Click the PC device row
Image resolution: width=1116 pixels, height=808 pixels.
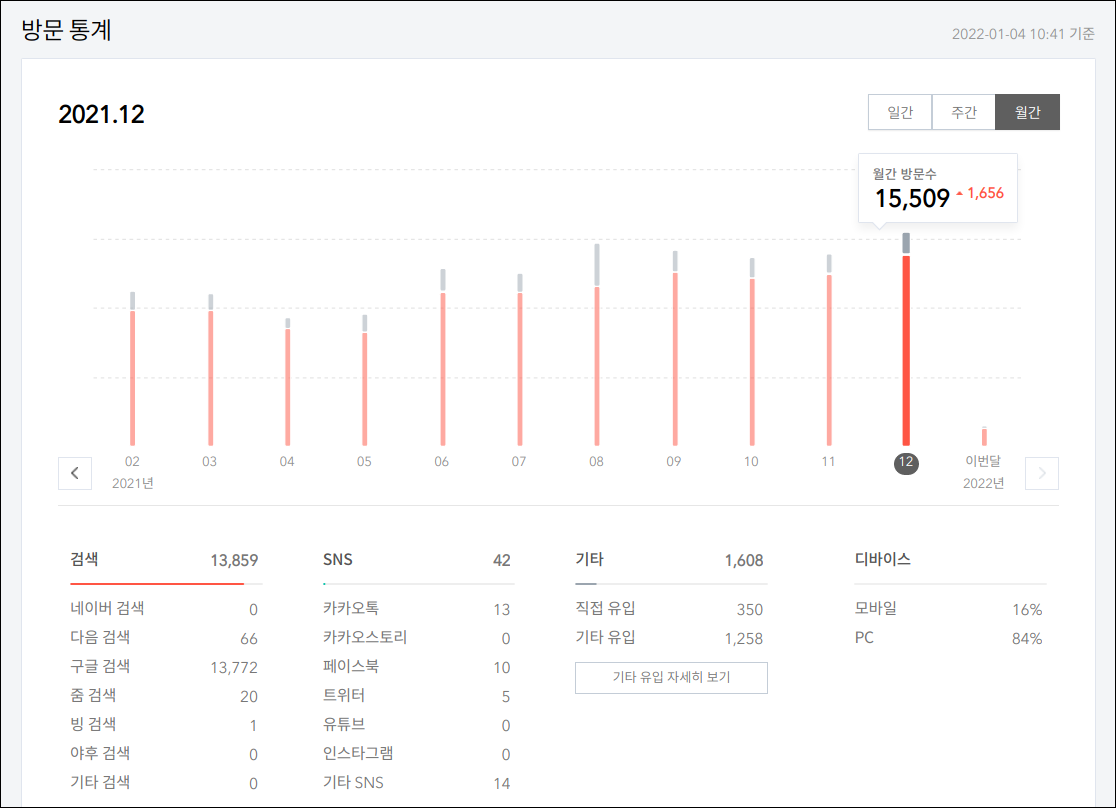(x=949, y=638)
